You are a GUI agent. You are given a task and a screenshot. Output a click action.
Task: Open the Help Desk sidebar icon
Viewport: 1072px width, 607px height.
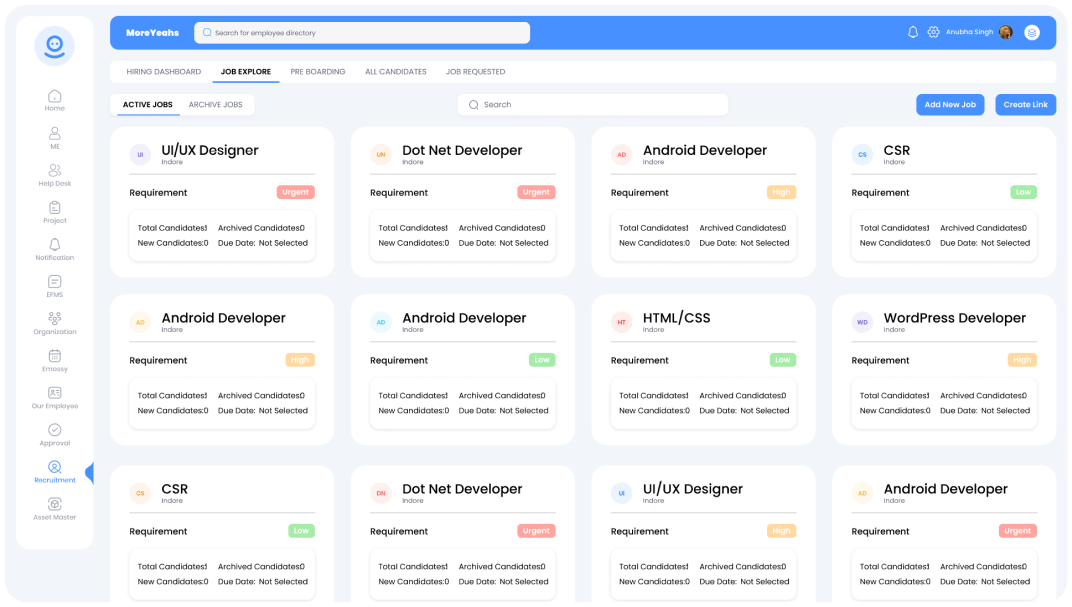54,171
